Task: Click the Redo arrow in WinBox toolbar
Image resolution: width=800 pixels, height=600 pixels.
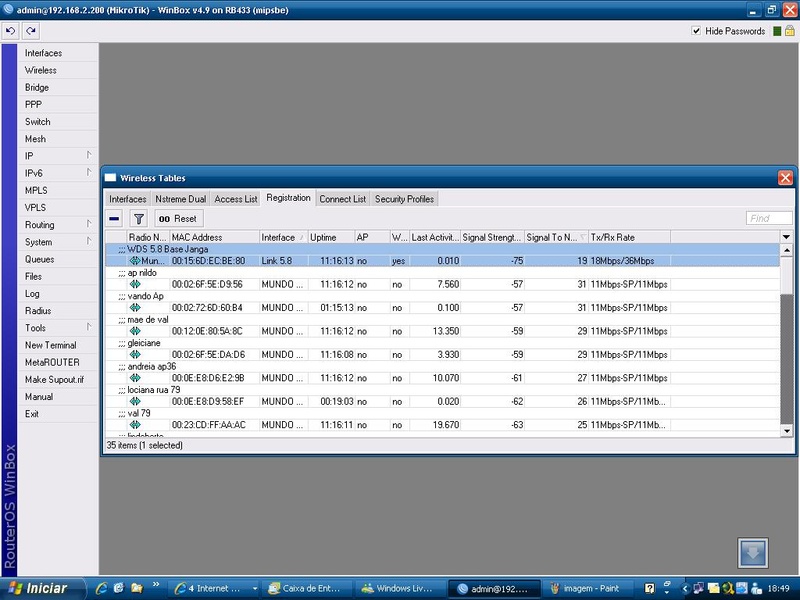Action: (x=31, y=31)
